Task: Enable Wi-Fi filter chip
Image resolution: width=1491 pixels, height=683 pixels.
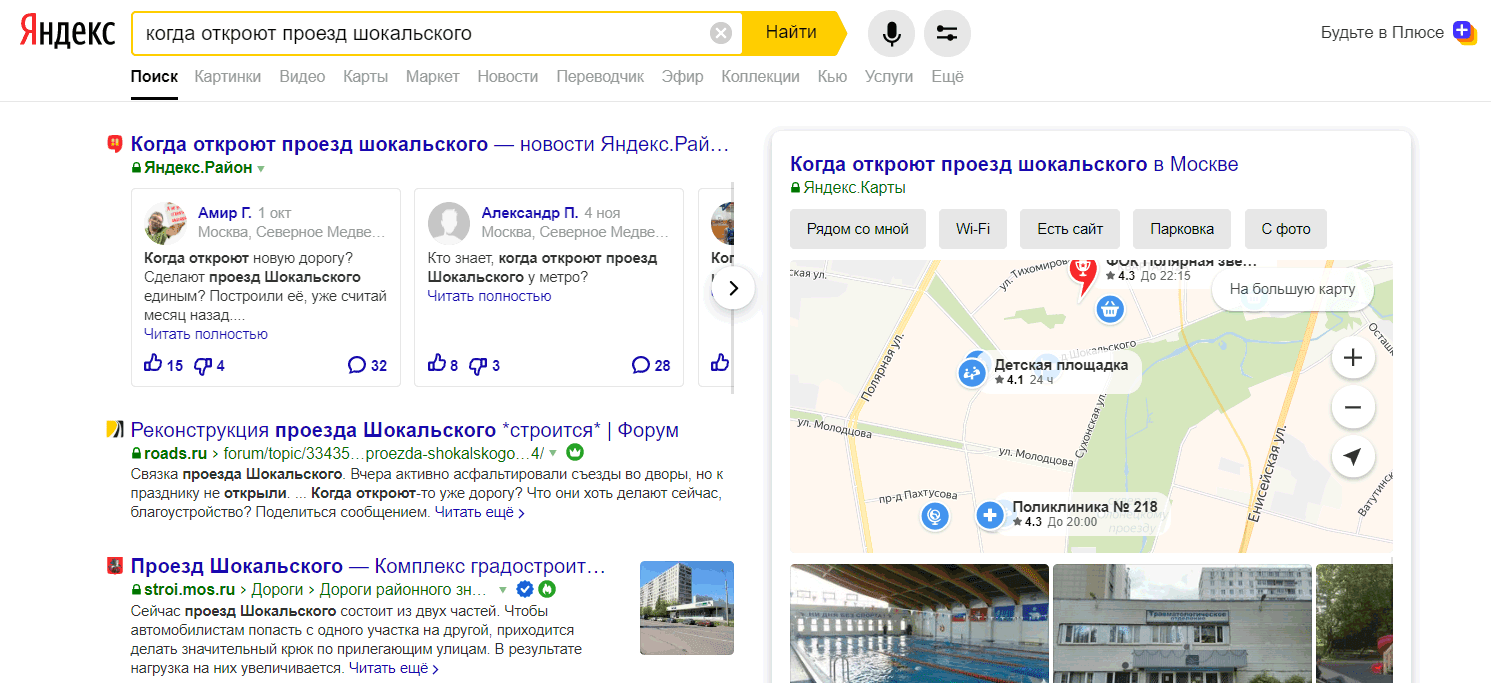Action: point(973,229)
